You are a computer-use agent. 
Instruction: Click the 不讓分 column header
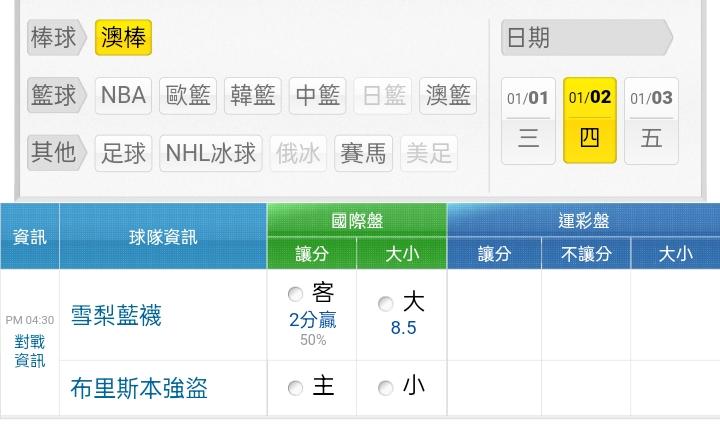pos(586,253)
